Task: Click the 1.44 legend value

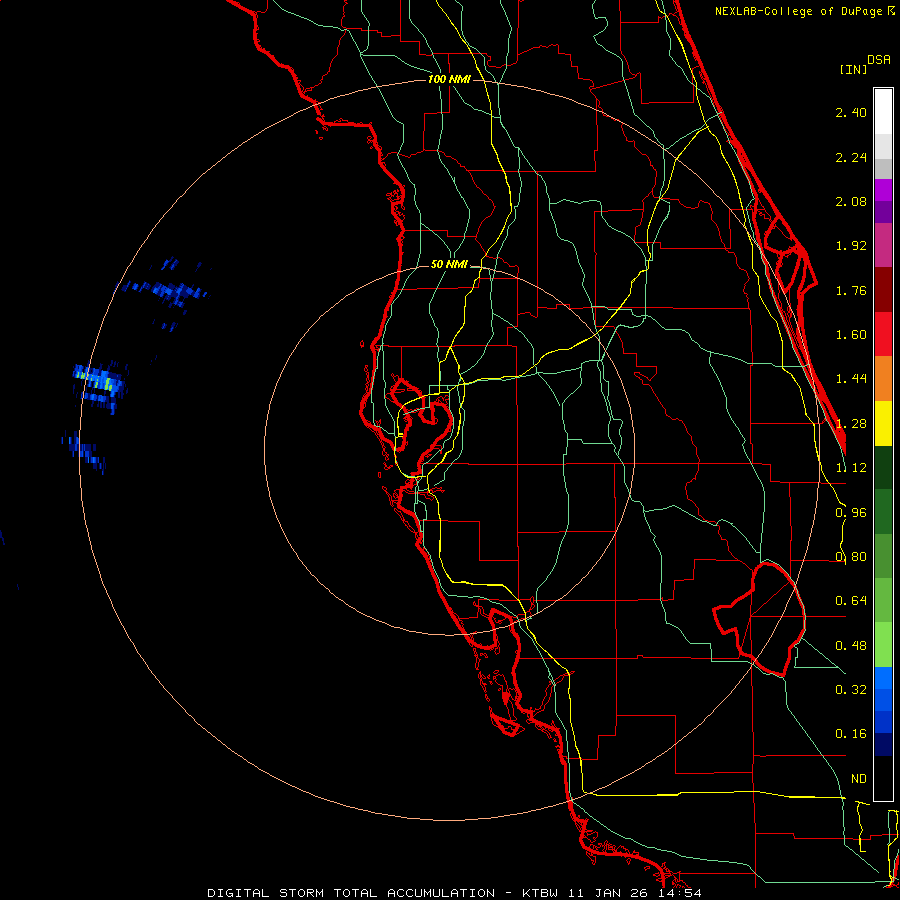Action: point(851,379)
